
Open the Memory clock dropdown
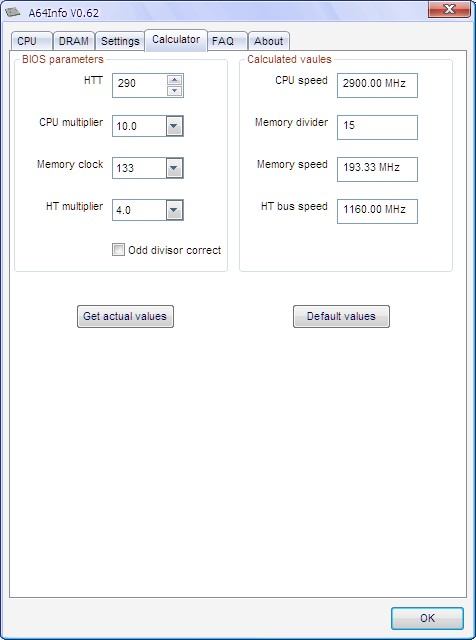[174, 168]
